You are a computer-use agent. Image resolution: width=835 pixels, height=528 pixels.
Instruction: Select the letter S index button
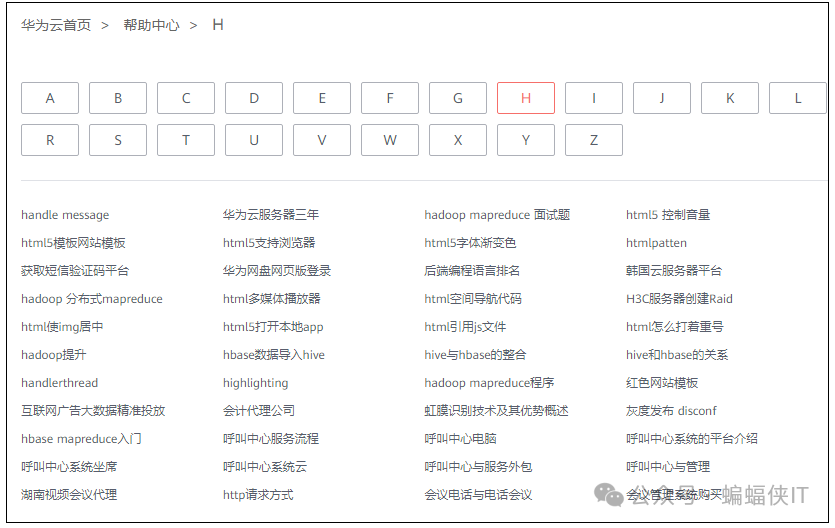118,140
